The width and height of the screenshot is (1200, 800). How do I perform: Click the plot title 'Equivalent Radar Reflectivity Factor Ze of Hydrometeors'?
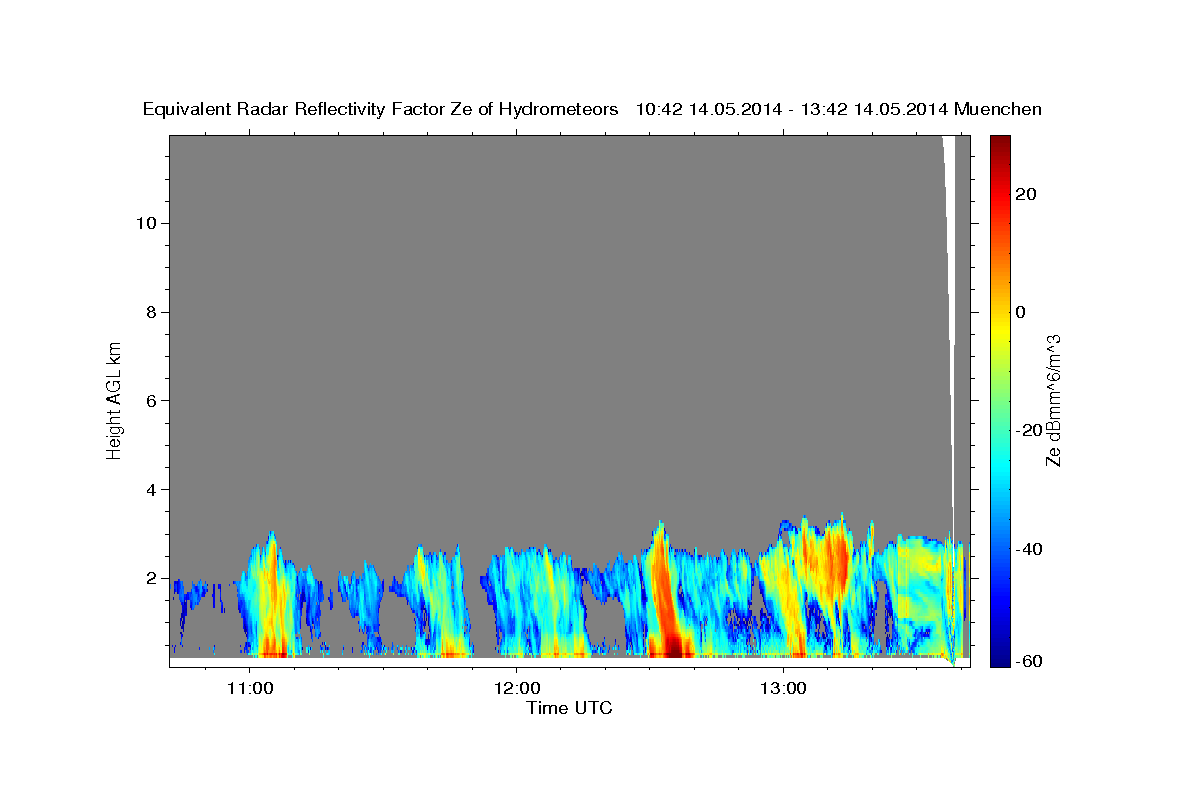point(381,109)
